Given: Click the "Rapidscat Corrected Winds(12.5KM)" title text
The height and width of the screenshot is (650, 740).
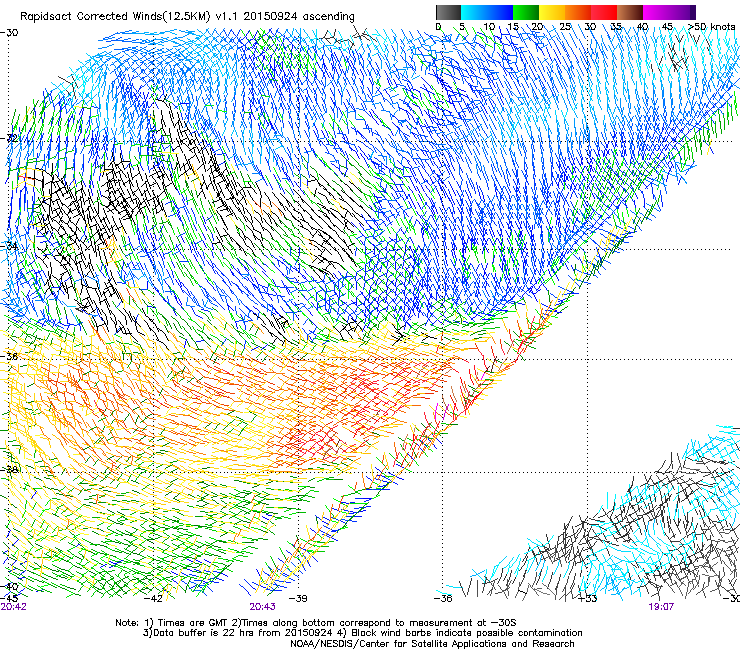Looking at the screenshot, I should [115, 17].
